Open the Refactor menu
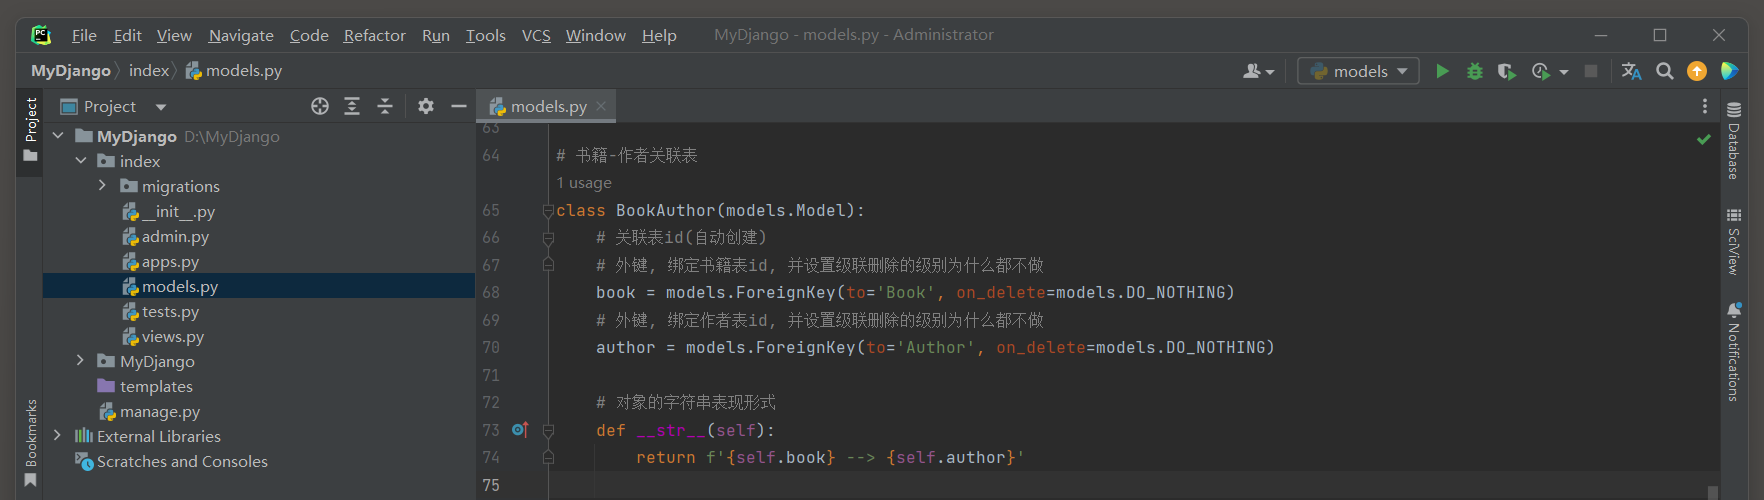This screenshot has height=500, width=1764. click(374, 35)
